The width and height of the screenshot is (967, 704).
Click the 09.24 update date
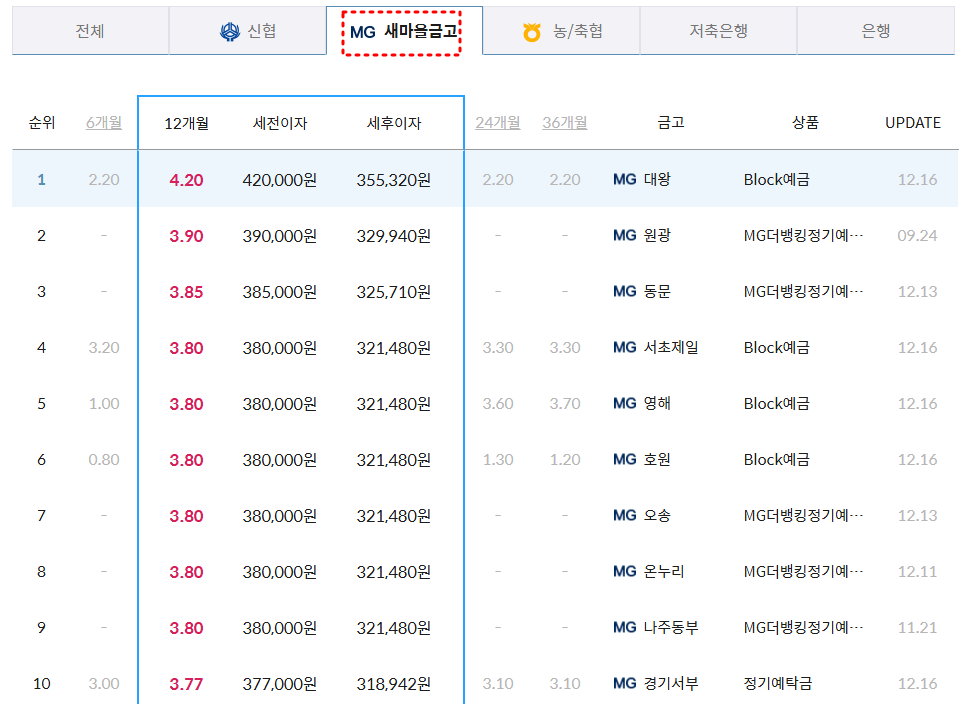click(917, 235)
